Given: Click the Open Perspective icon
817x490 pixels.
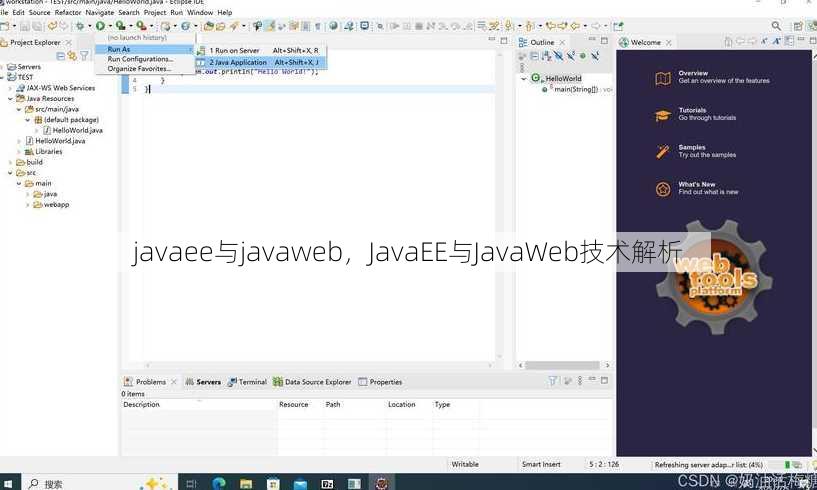Looking at the screenshot, I should pos(798,26).
